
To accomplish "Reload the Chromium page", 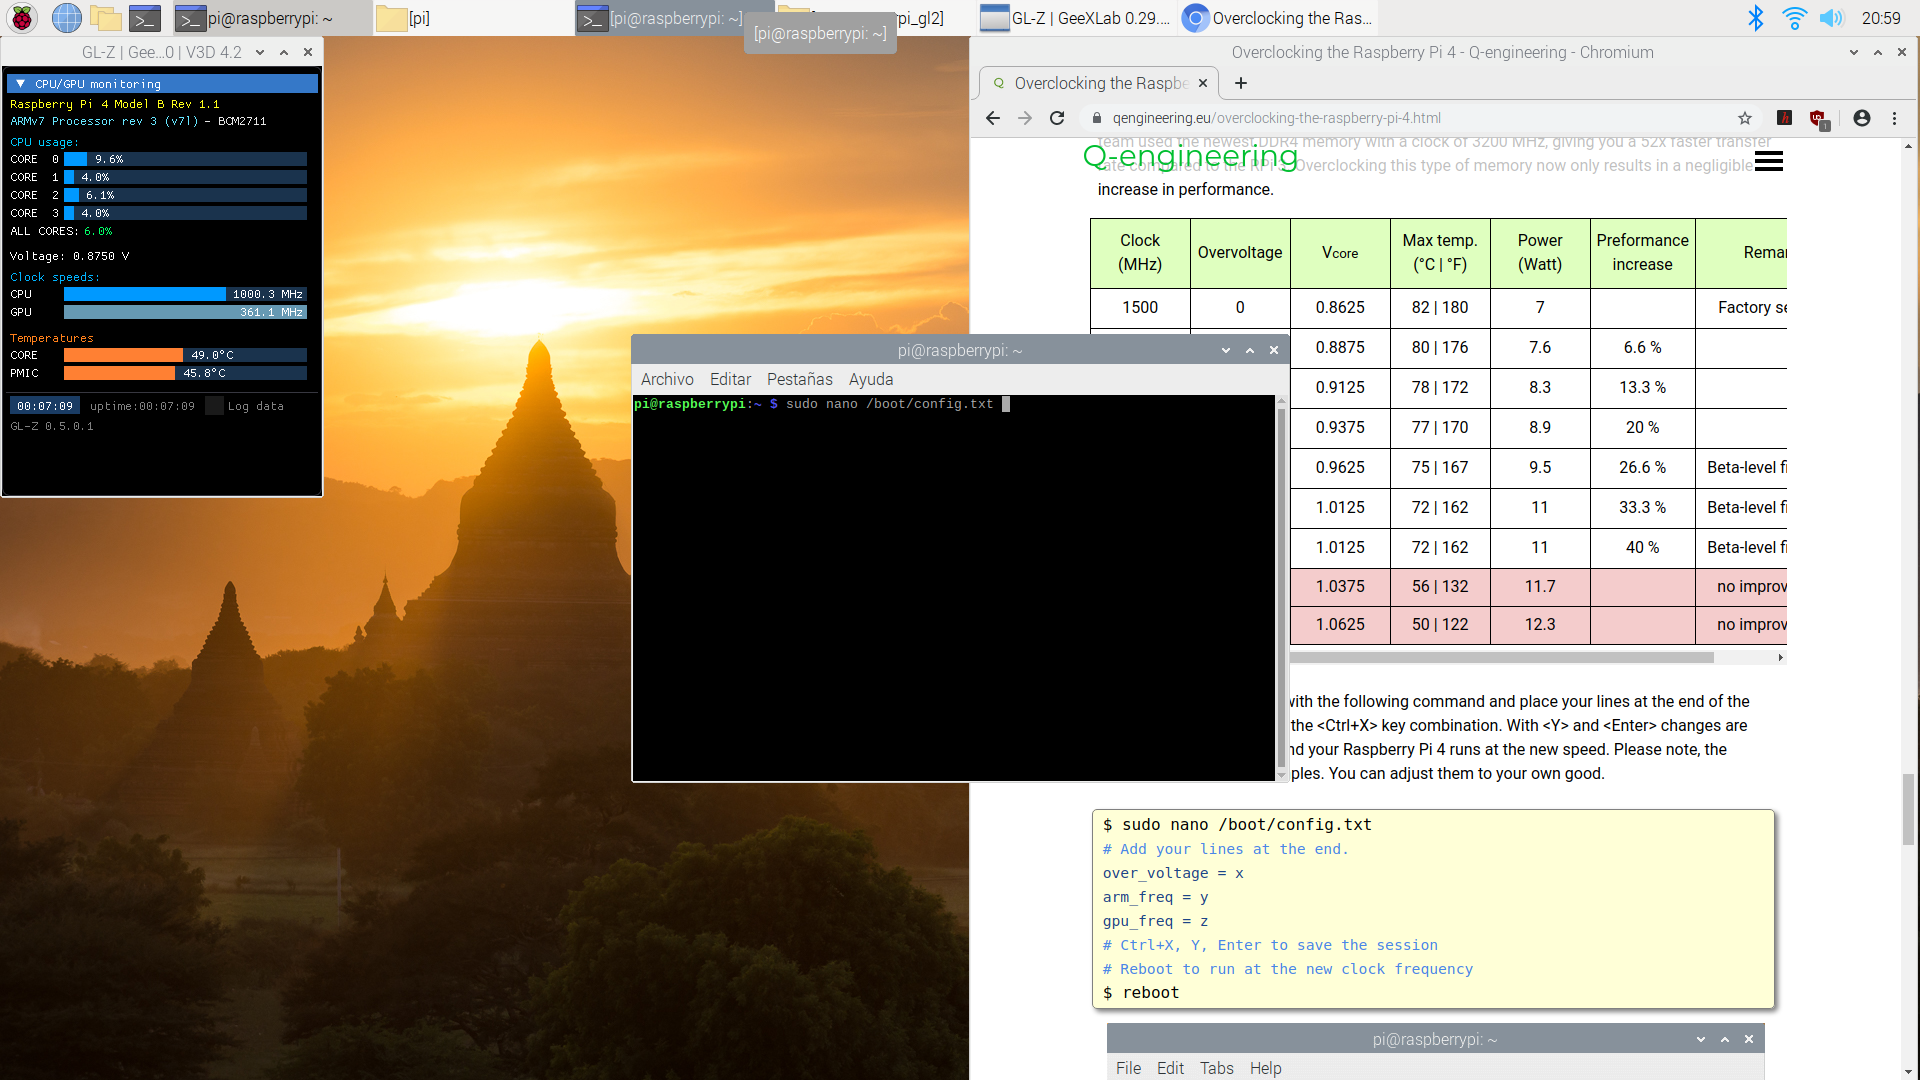I will (1057, 118).
